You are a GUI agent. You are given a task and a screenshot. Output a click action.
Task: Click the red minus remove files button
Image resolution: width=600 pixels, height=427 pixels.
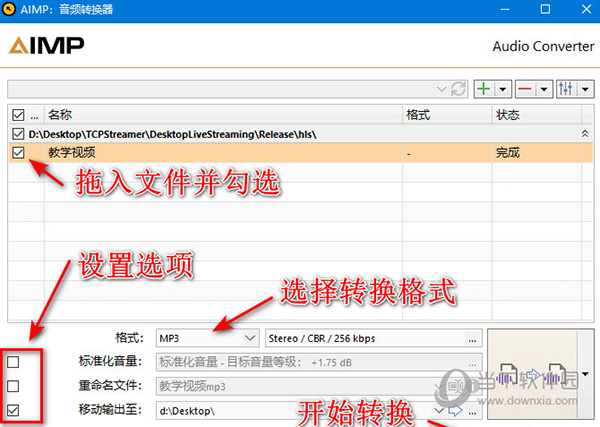(x=525, y=89)
